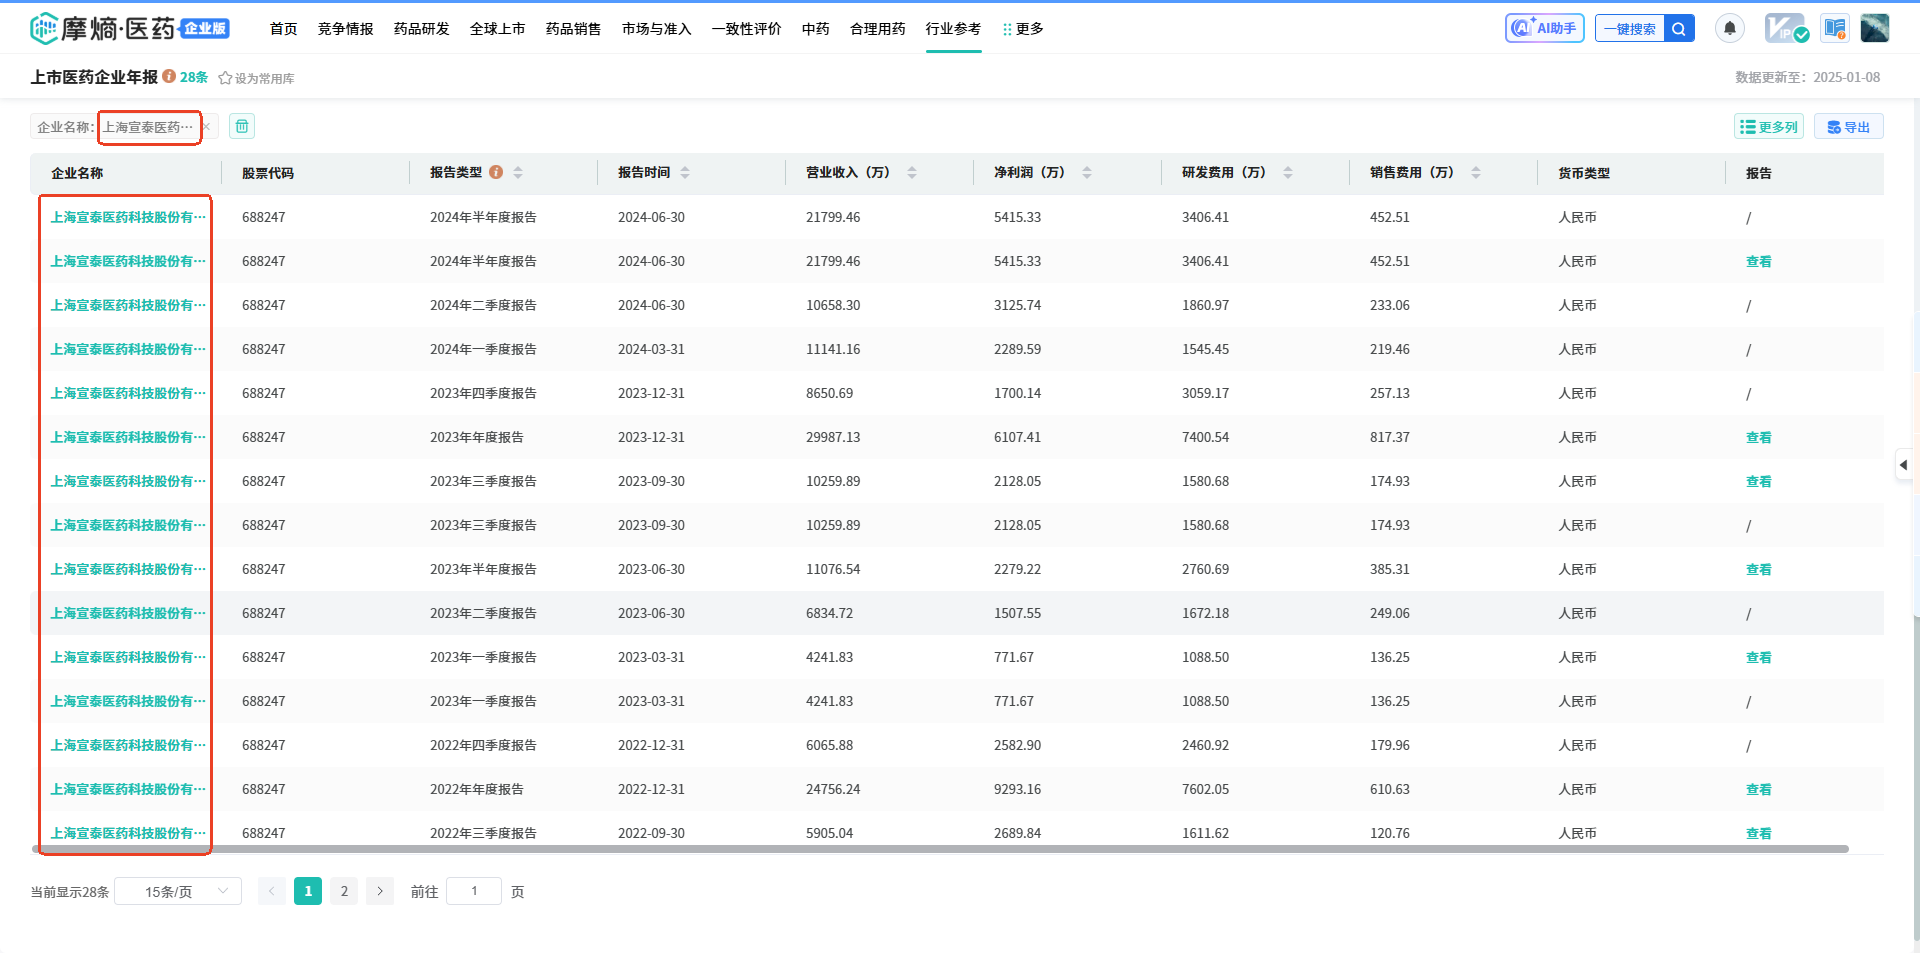Click the VIP badge icon
The width and height of the screenshot is (1920, 953).
click(1785, 28)
